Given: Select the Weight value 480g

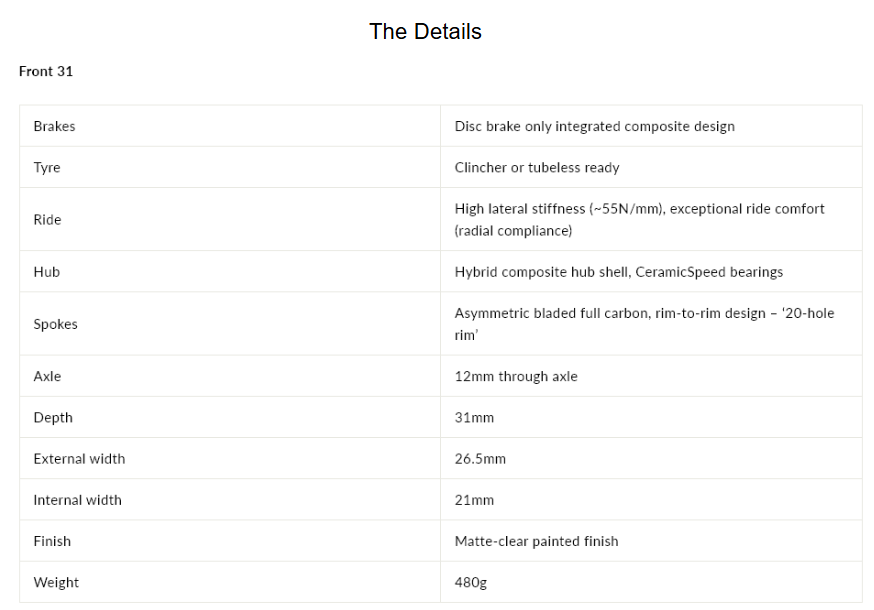Looking at the screenshot, I should (x=470, y=583).
